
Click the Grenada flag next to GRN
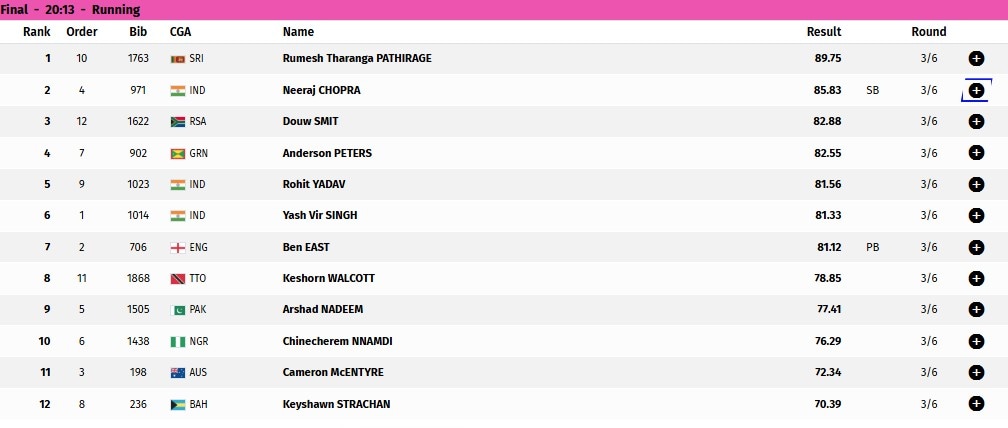(177, 154)
